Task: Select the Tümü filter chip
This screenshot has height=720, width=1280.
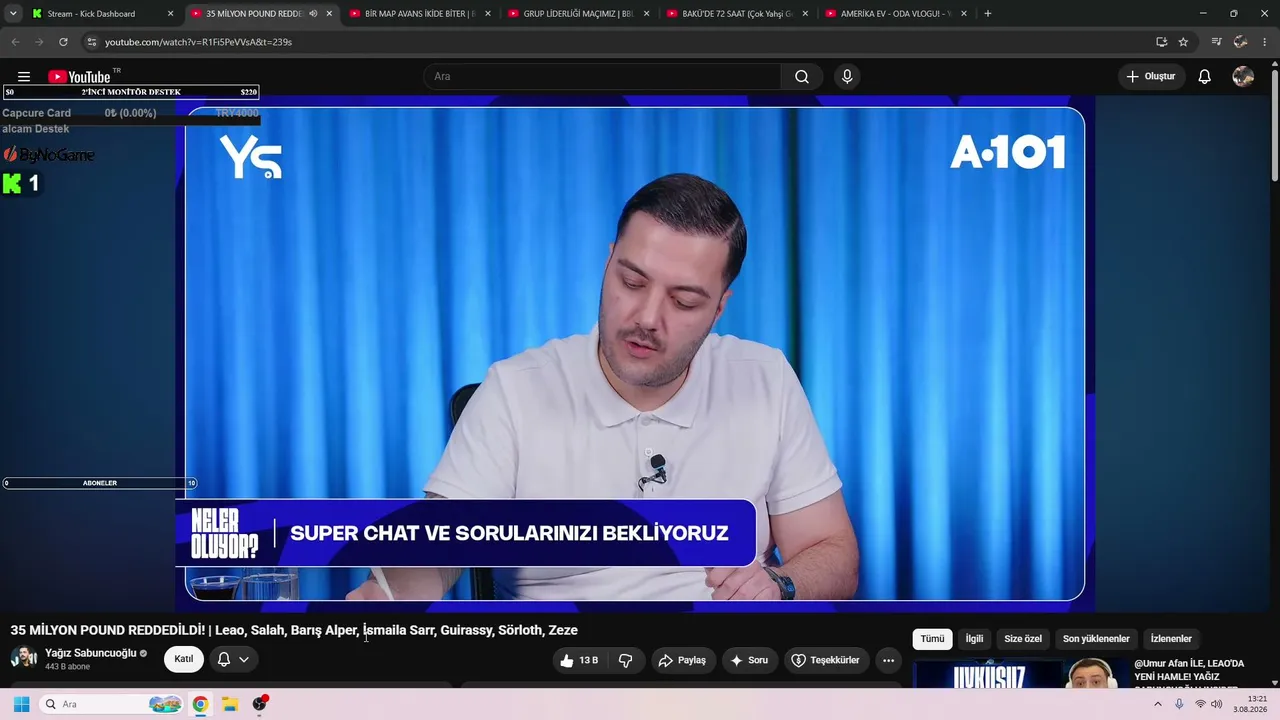Action: click(x=932, y=639)
